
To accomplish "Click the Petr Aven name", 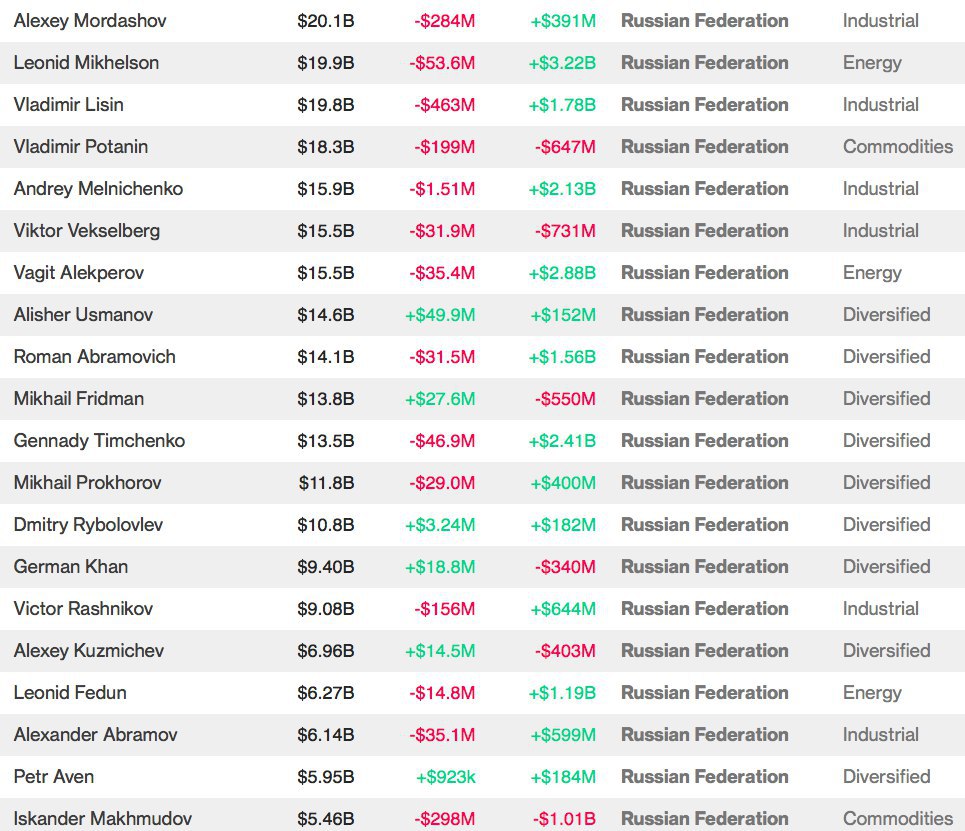I will click(x=54, y=777).
